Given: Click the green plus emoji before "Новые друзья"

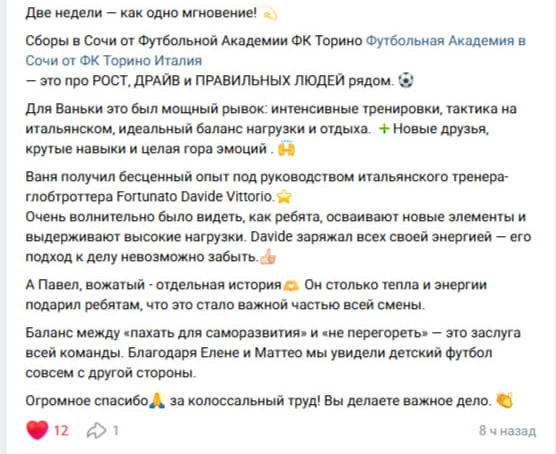Looking at the screenshot, I should coord(384,128).
